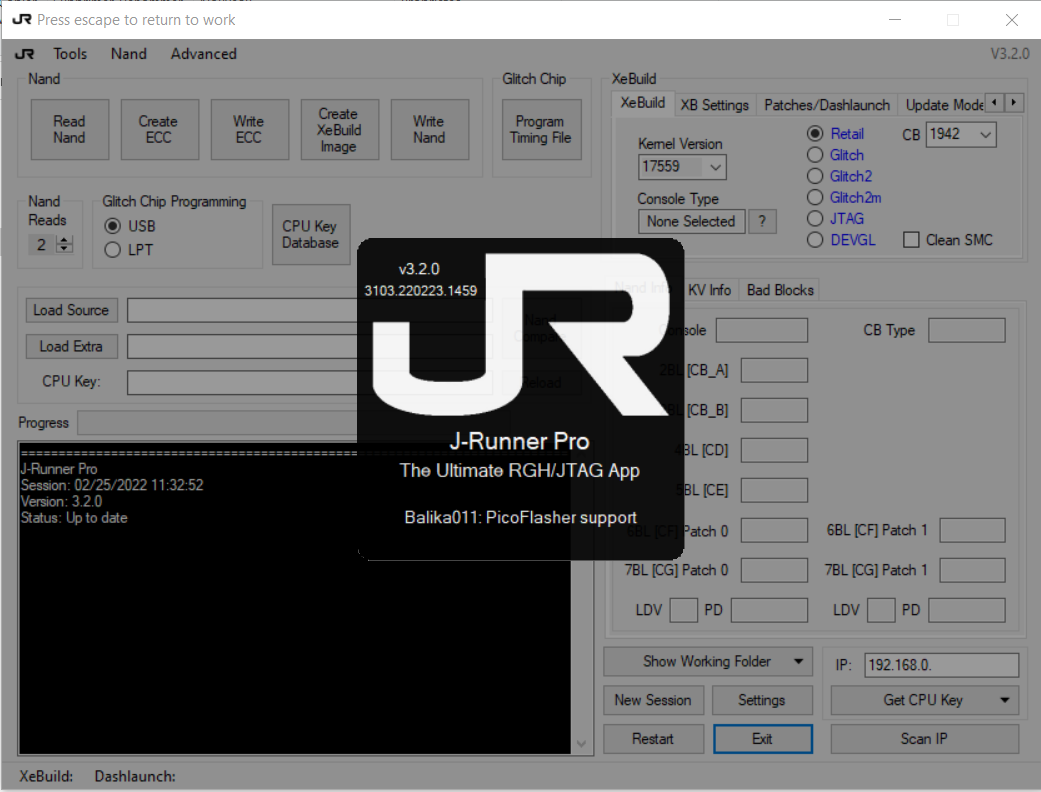The image size is (1041, 792).
Task: Click the Get CPU Key button
Action: (x=923, y=700)
